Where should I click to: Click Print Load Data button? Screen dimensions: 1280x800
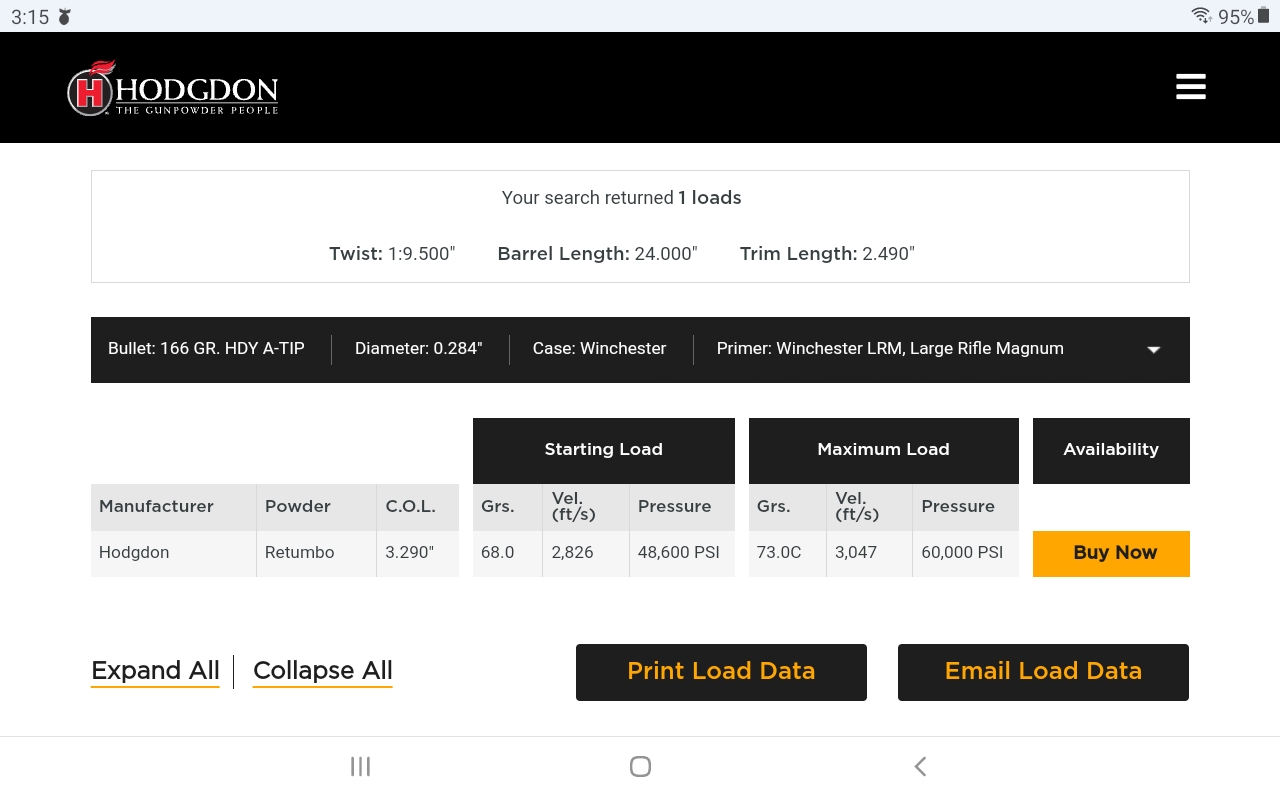pos(721,672)
